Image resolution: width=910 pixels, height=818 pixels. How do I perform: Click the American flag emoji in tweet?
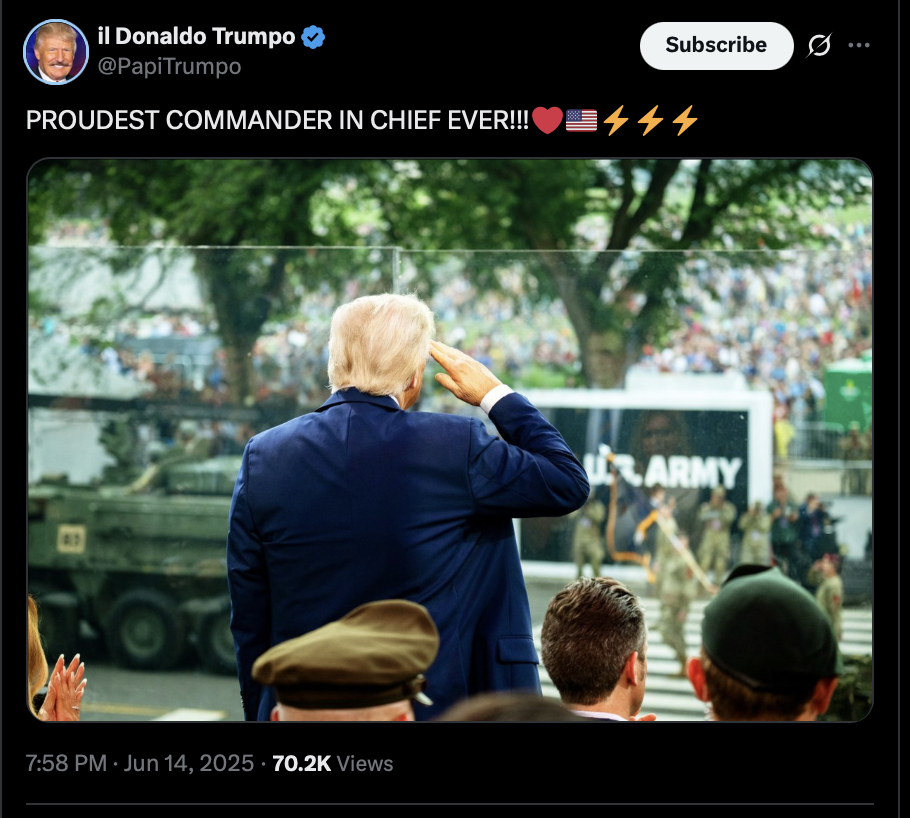pyautogui.click(x=581, y=121)
